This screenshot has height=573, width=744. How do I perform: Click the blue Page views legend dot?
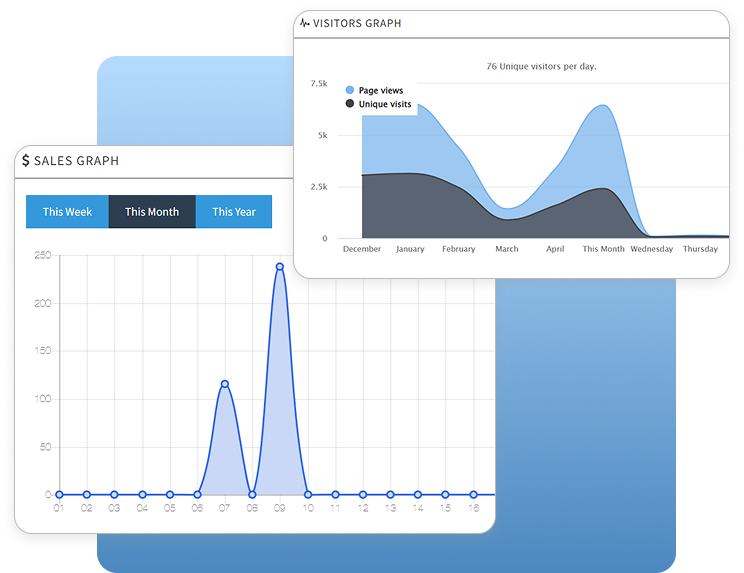click(350, 90)
